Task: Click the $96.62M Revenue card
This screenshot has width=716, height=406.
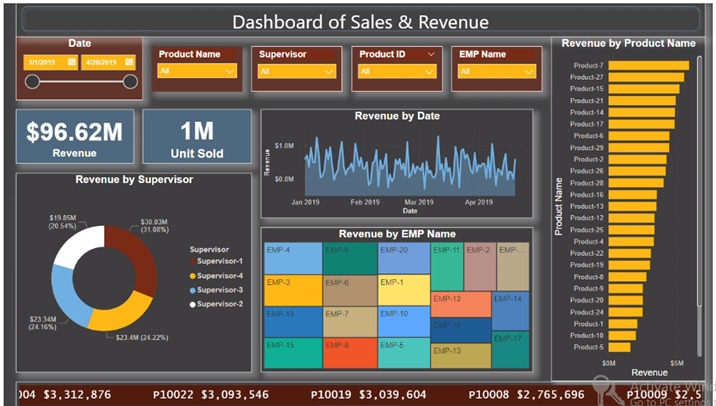Action: (x=74, y=138)
